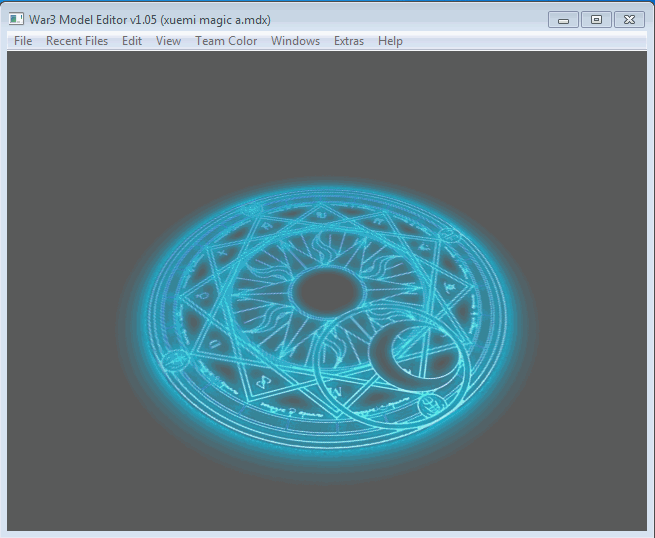Open the Help menu
The image size is (655, 538).
pos(390,41)
